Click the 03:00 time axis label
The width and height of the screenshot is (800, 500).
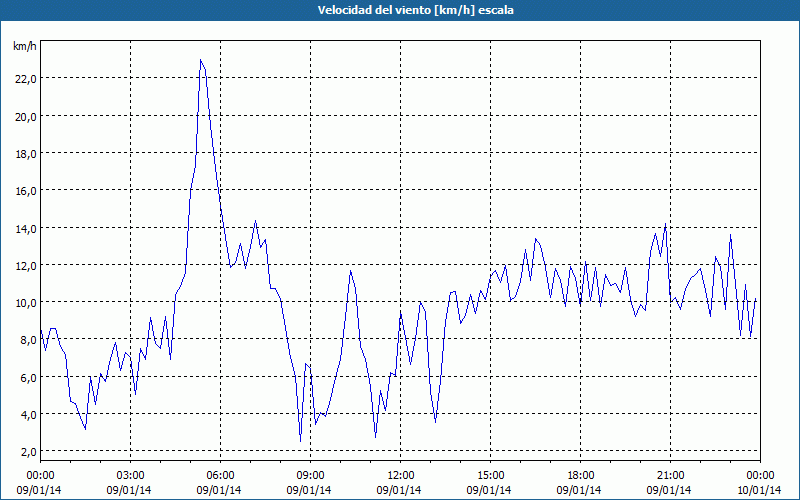click(130, 476)
